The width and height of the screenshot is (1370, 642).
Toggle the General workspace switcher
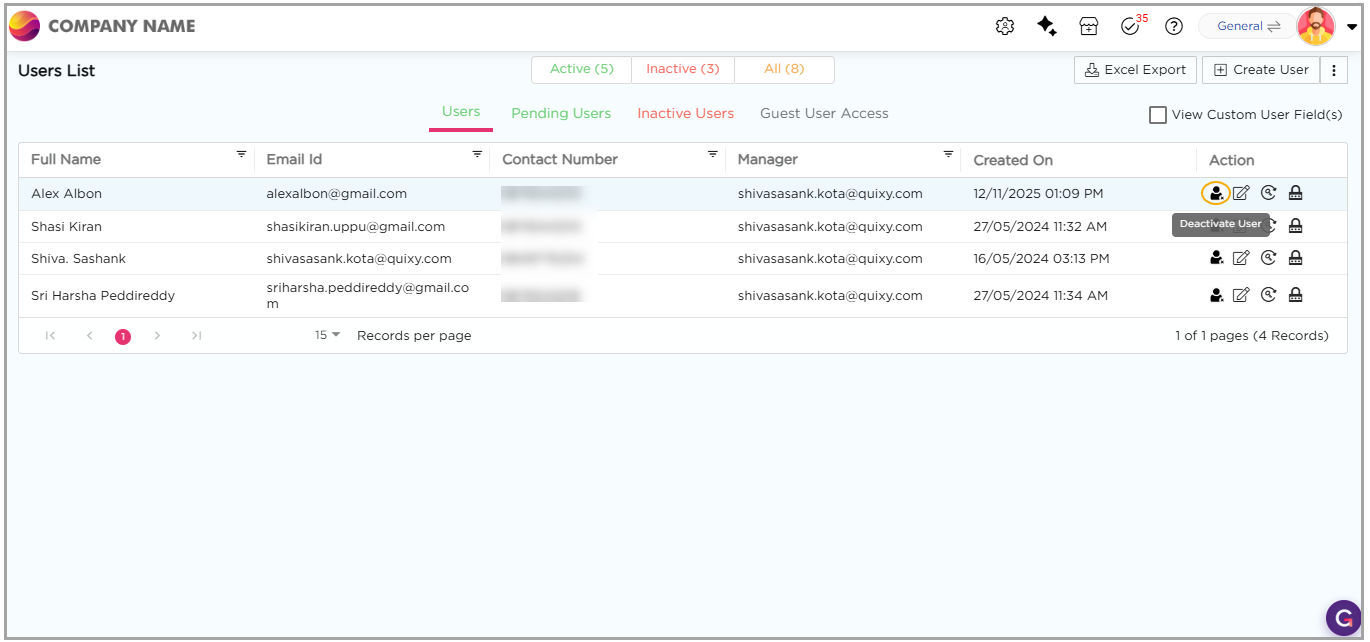point(1249,27)
